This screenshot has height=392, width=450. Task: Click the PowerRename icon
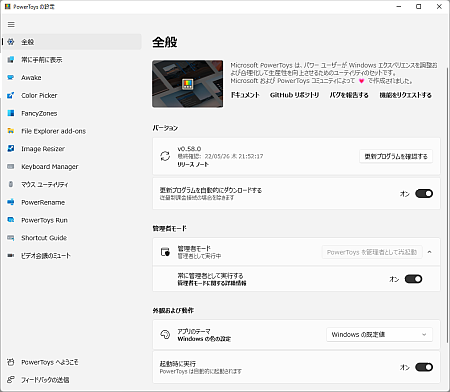(x=11, y=202)
